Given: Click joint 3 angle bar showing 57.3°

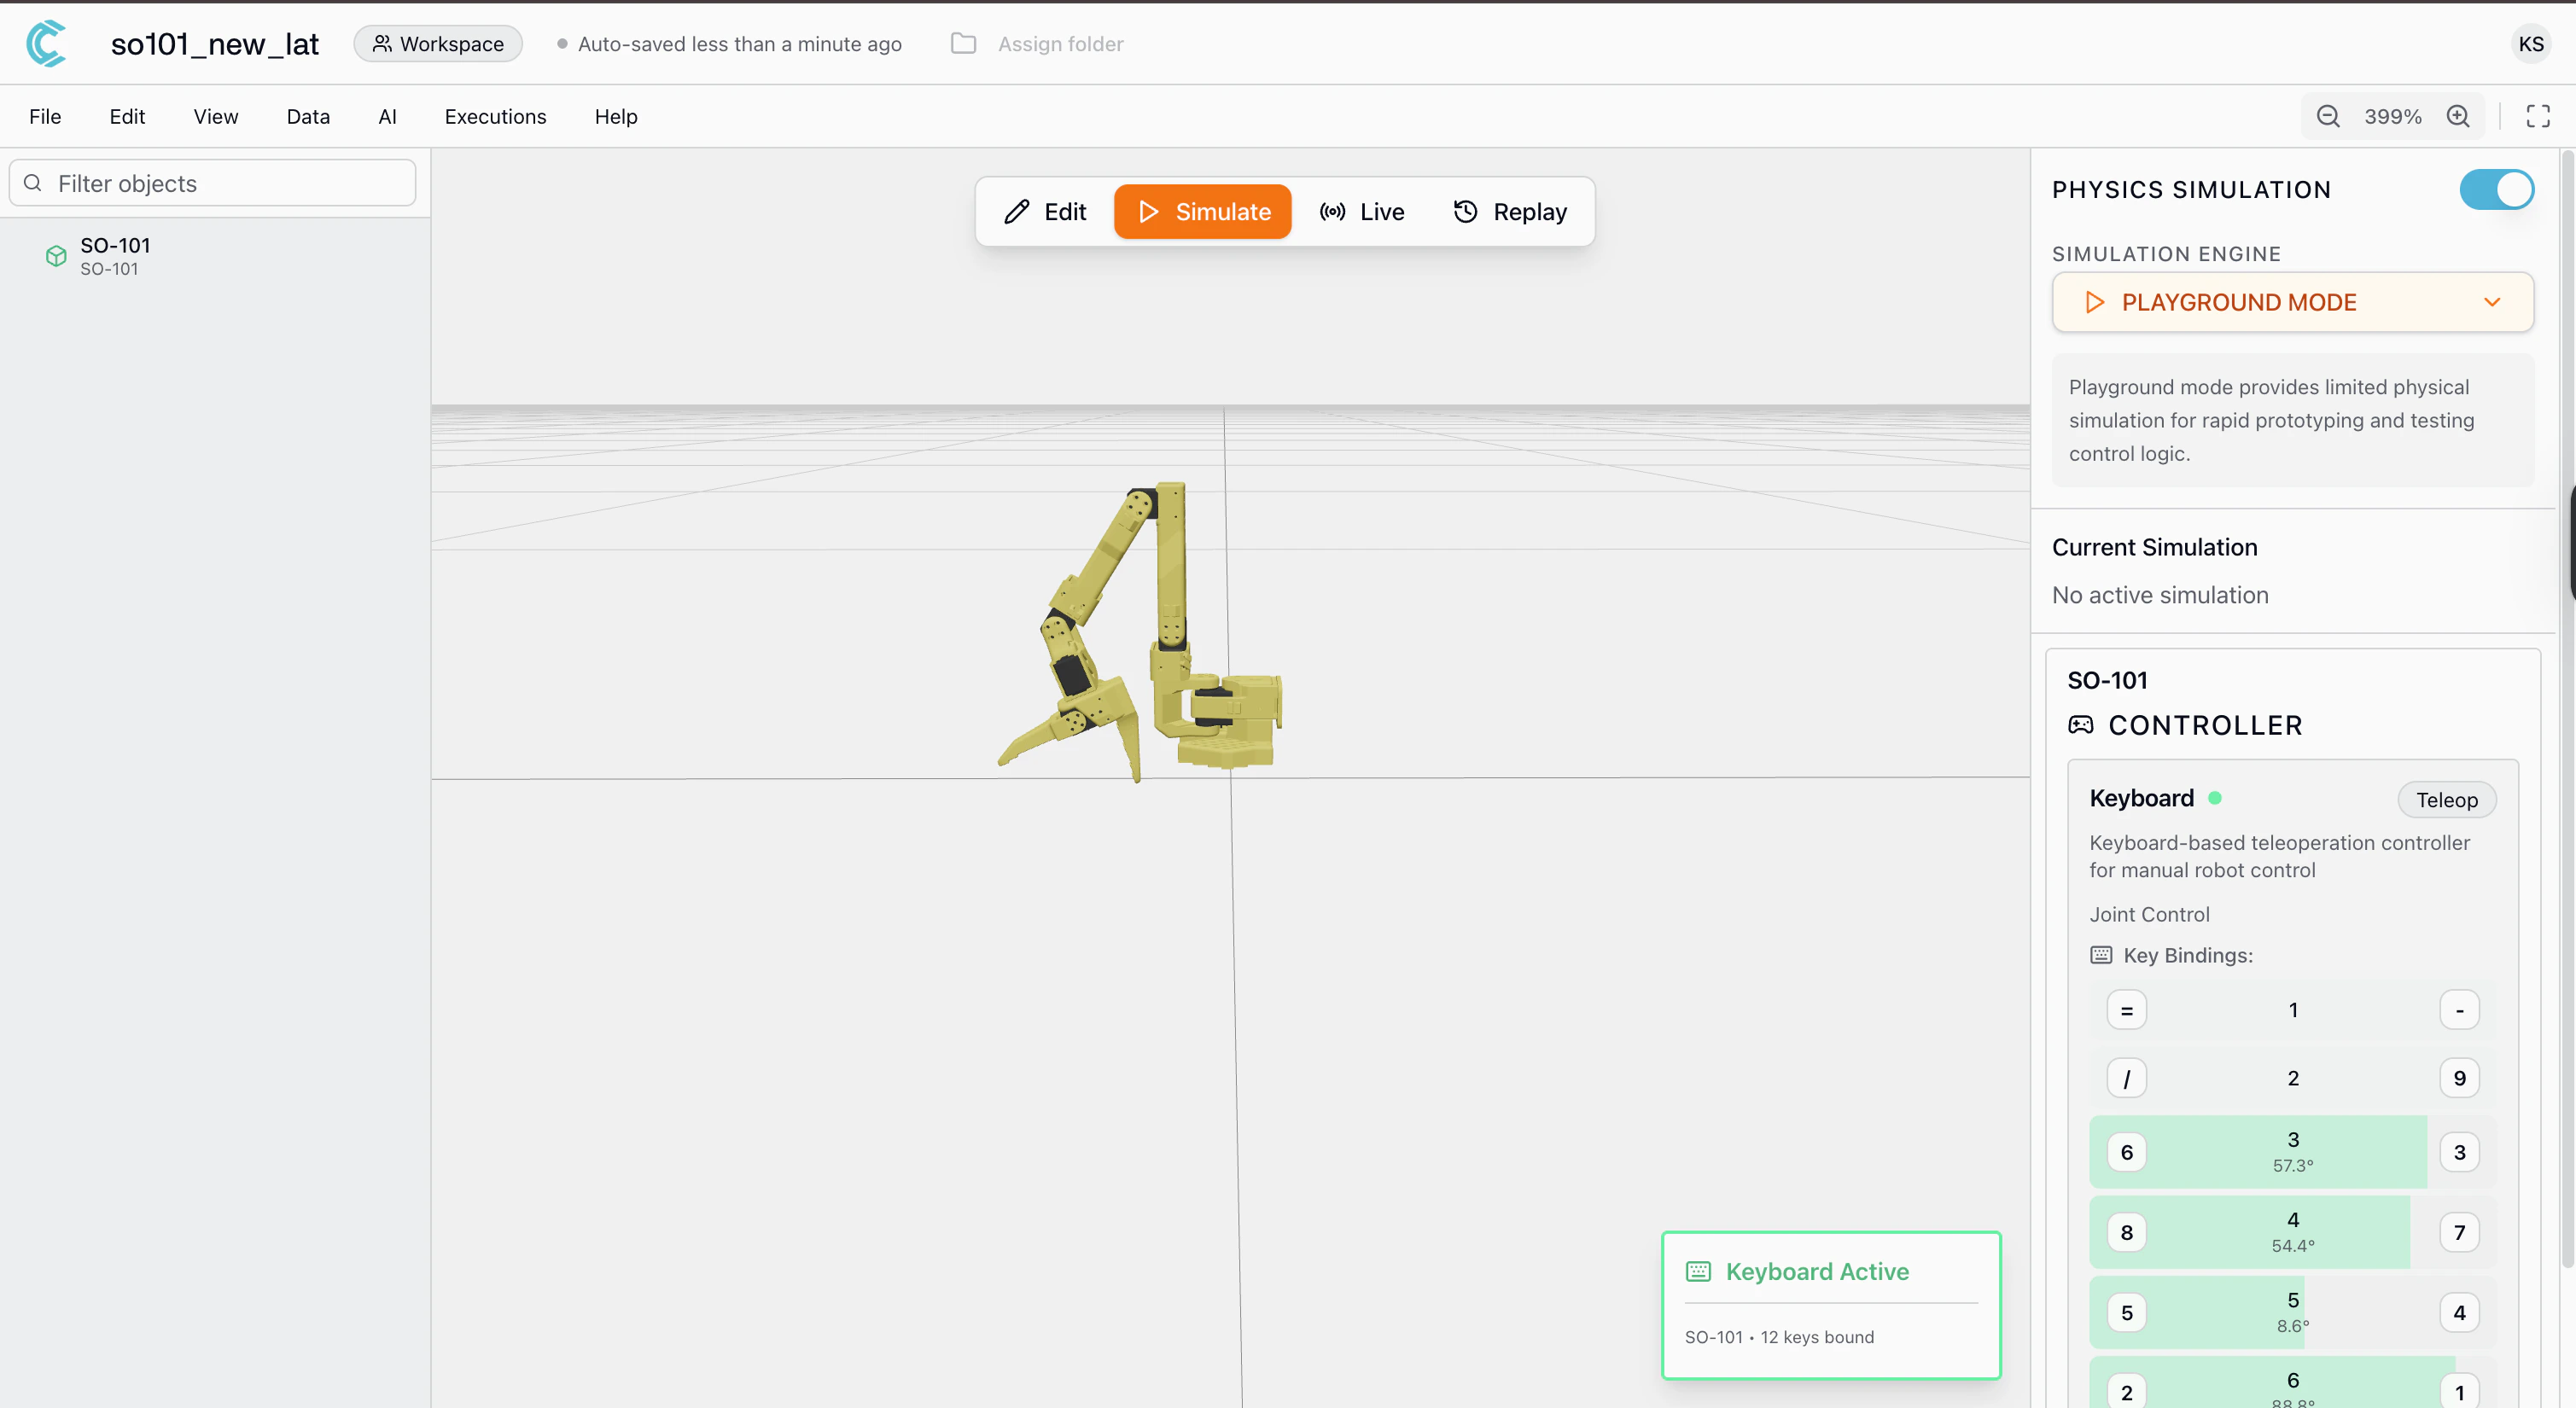Looking at the screenshot, I should point(2292,1152).
